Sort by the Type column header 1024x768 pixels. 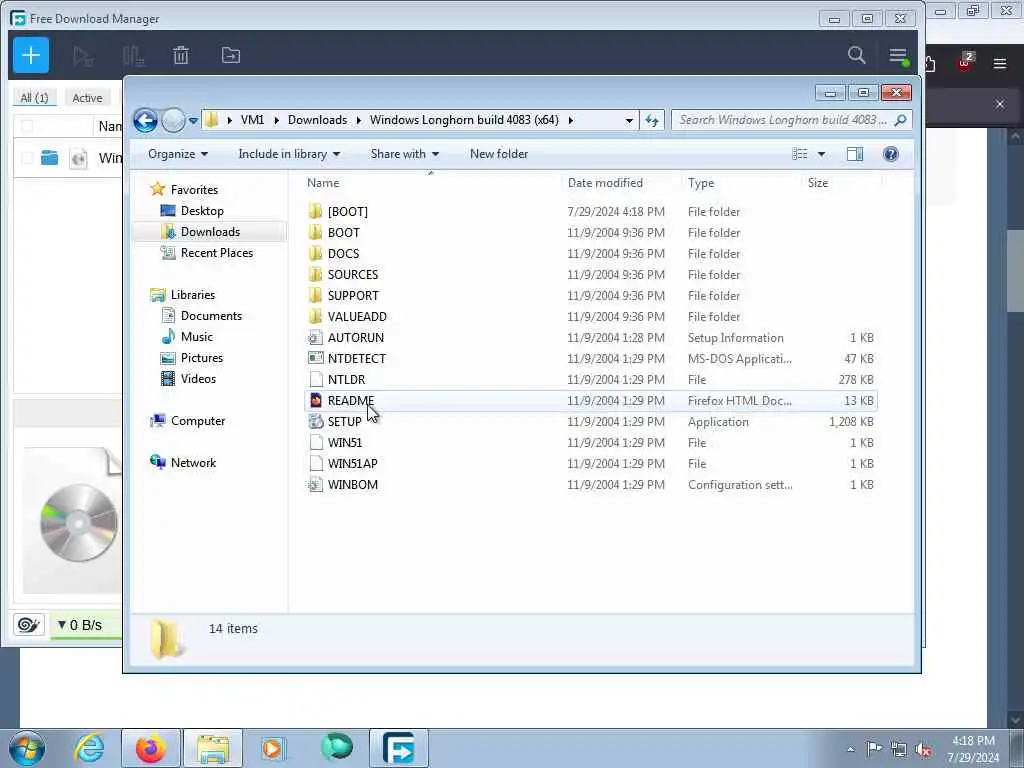(x=701, y=183)
